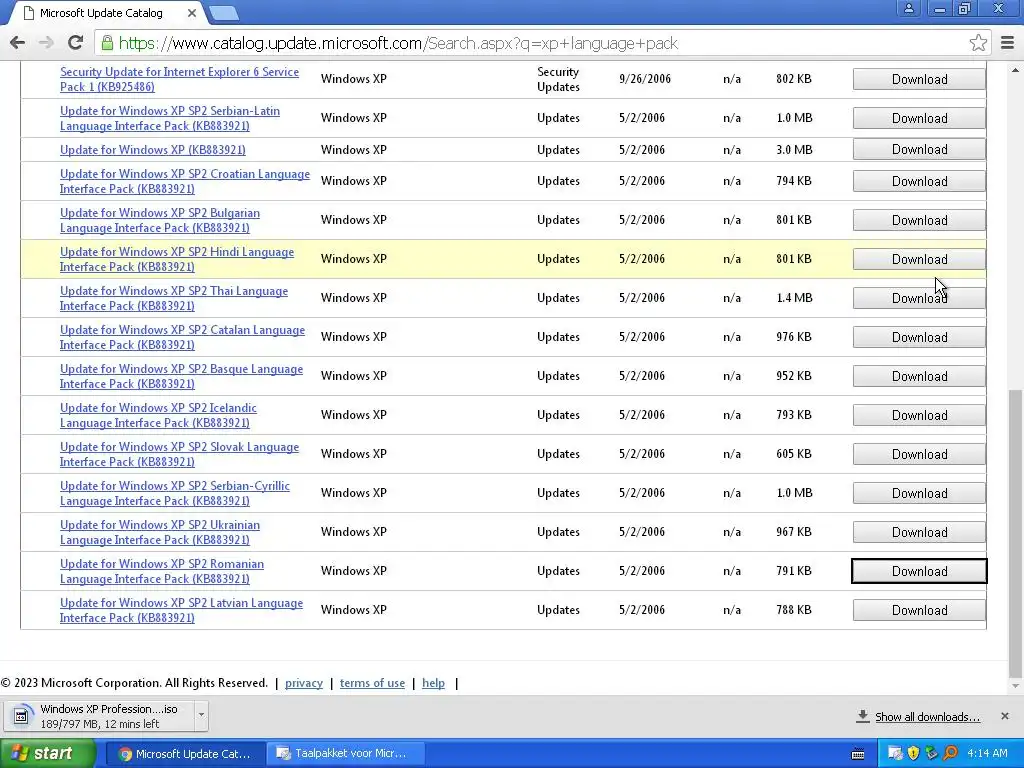
Task: Click the vertical scrollbar thumb
Action: pos(1015,534)
